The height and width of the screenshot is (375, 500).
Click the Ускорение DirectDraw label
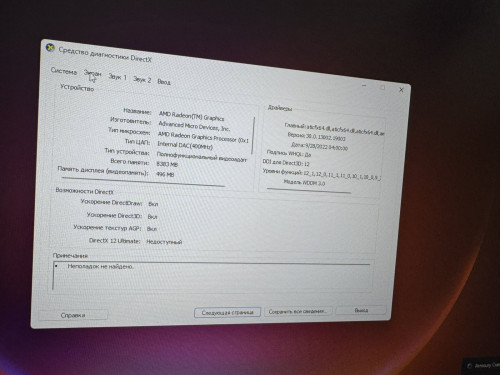tap(111, 202)
